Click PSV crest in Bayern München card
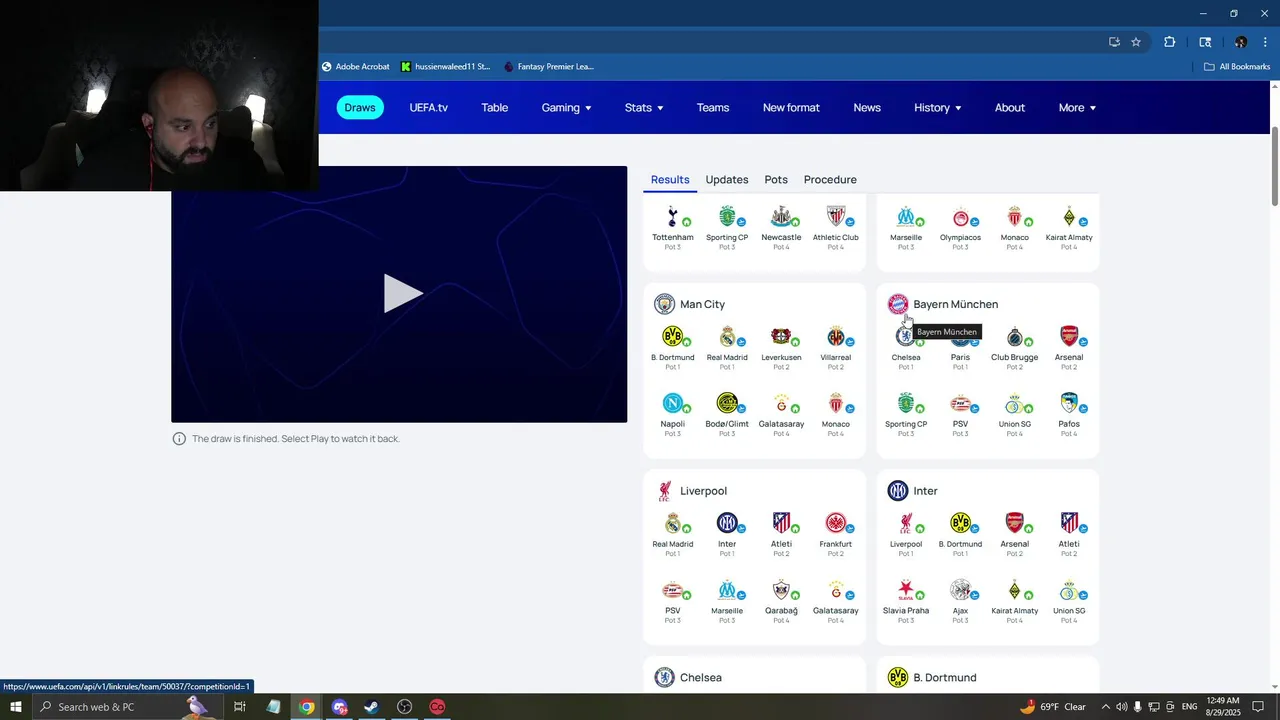Image resolution: width=1280 pixels, height=720 pixels. pyautogui.click(x=960, y=403)
